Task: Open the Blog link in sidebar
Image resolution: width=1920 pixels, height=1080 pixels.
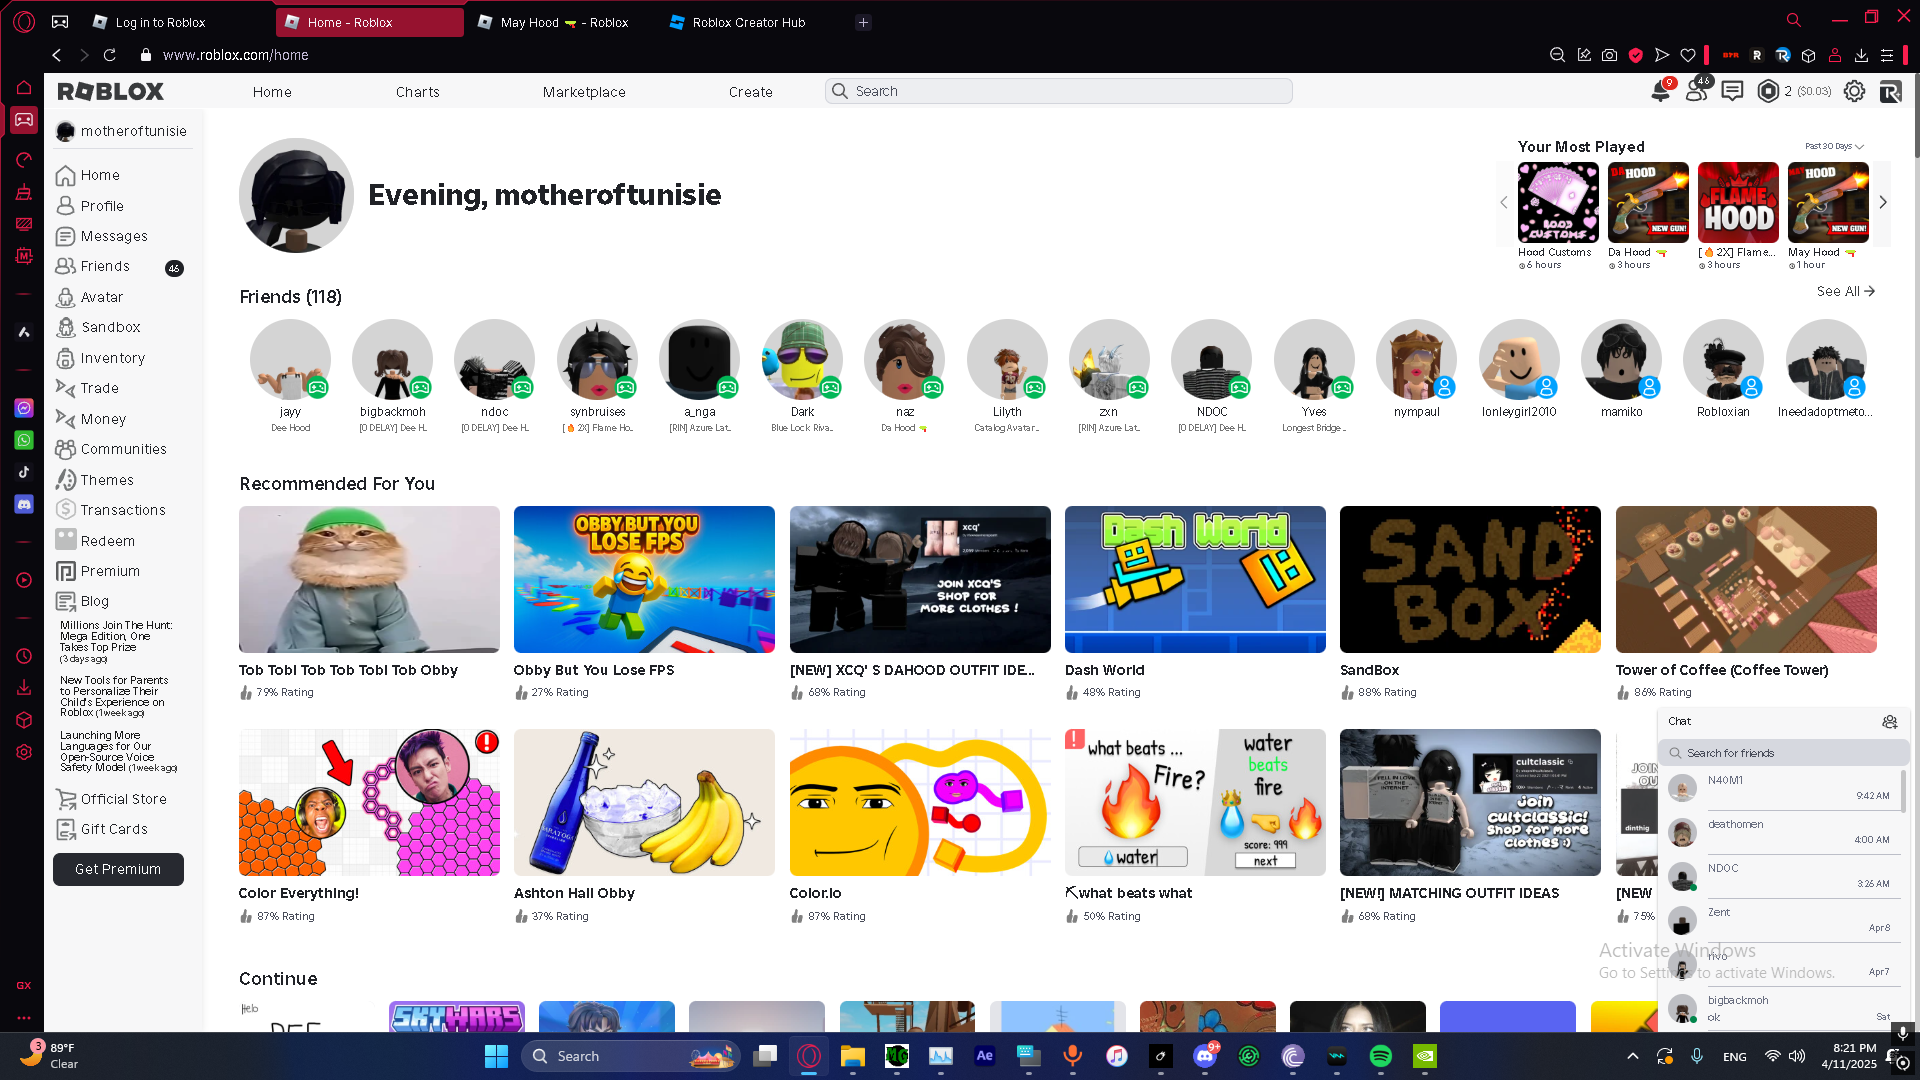Action: point(94,601)
